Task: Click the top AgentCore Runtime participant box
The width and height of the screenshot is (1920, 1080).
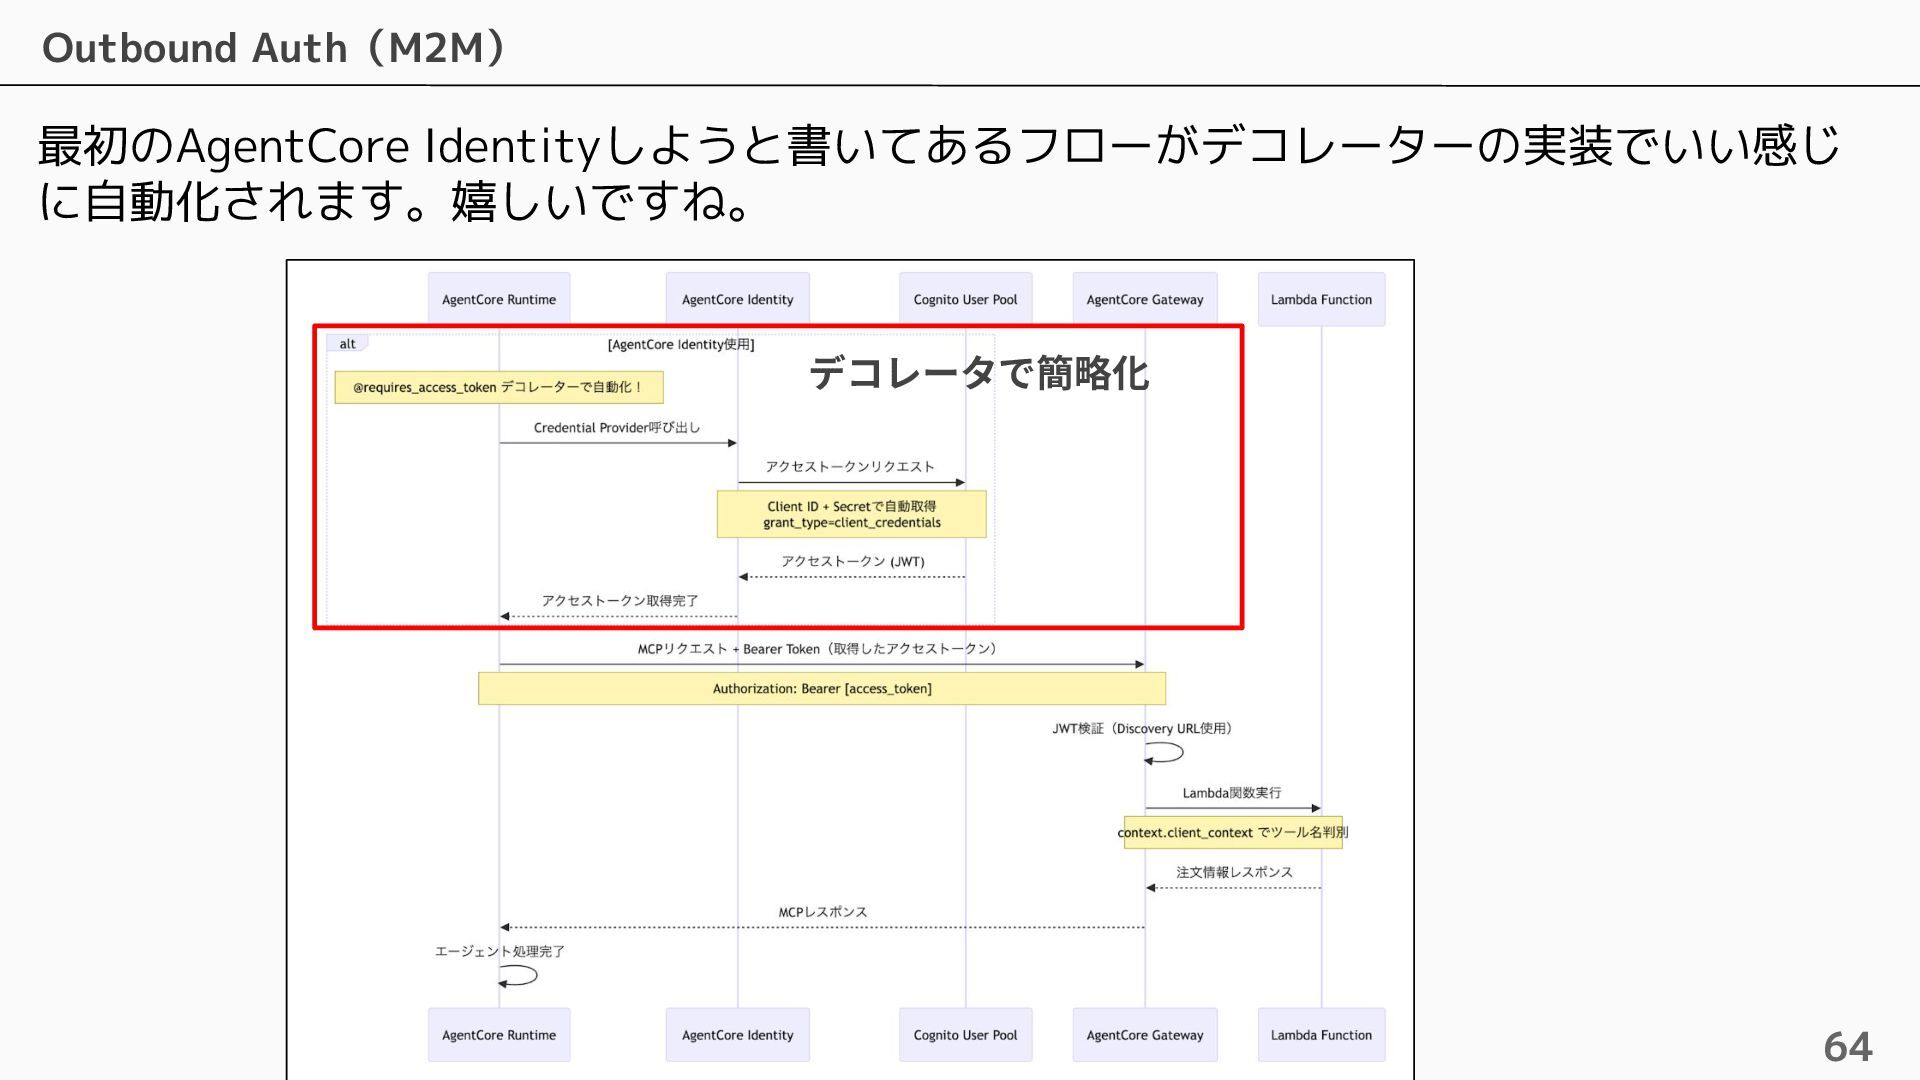Action: [499, 299]
